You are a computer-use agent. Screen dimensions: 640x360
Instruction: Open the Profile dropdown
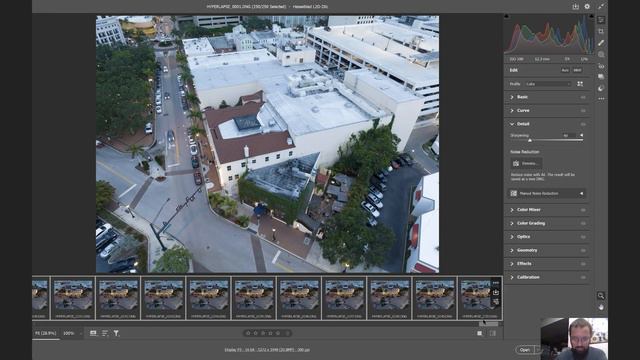click(x=548, y=84)
